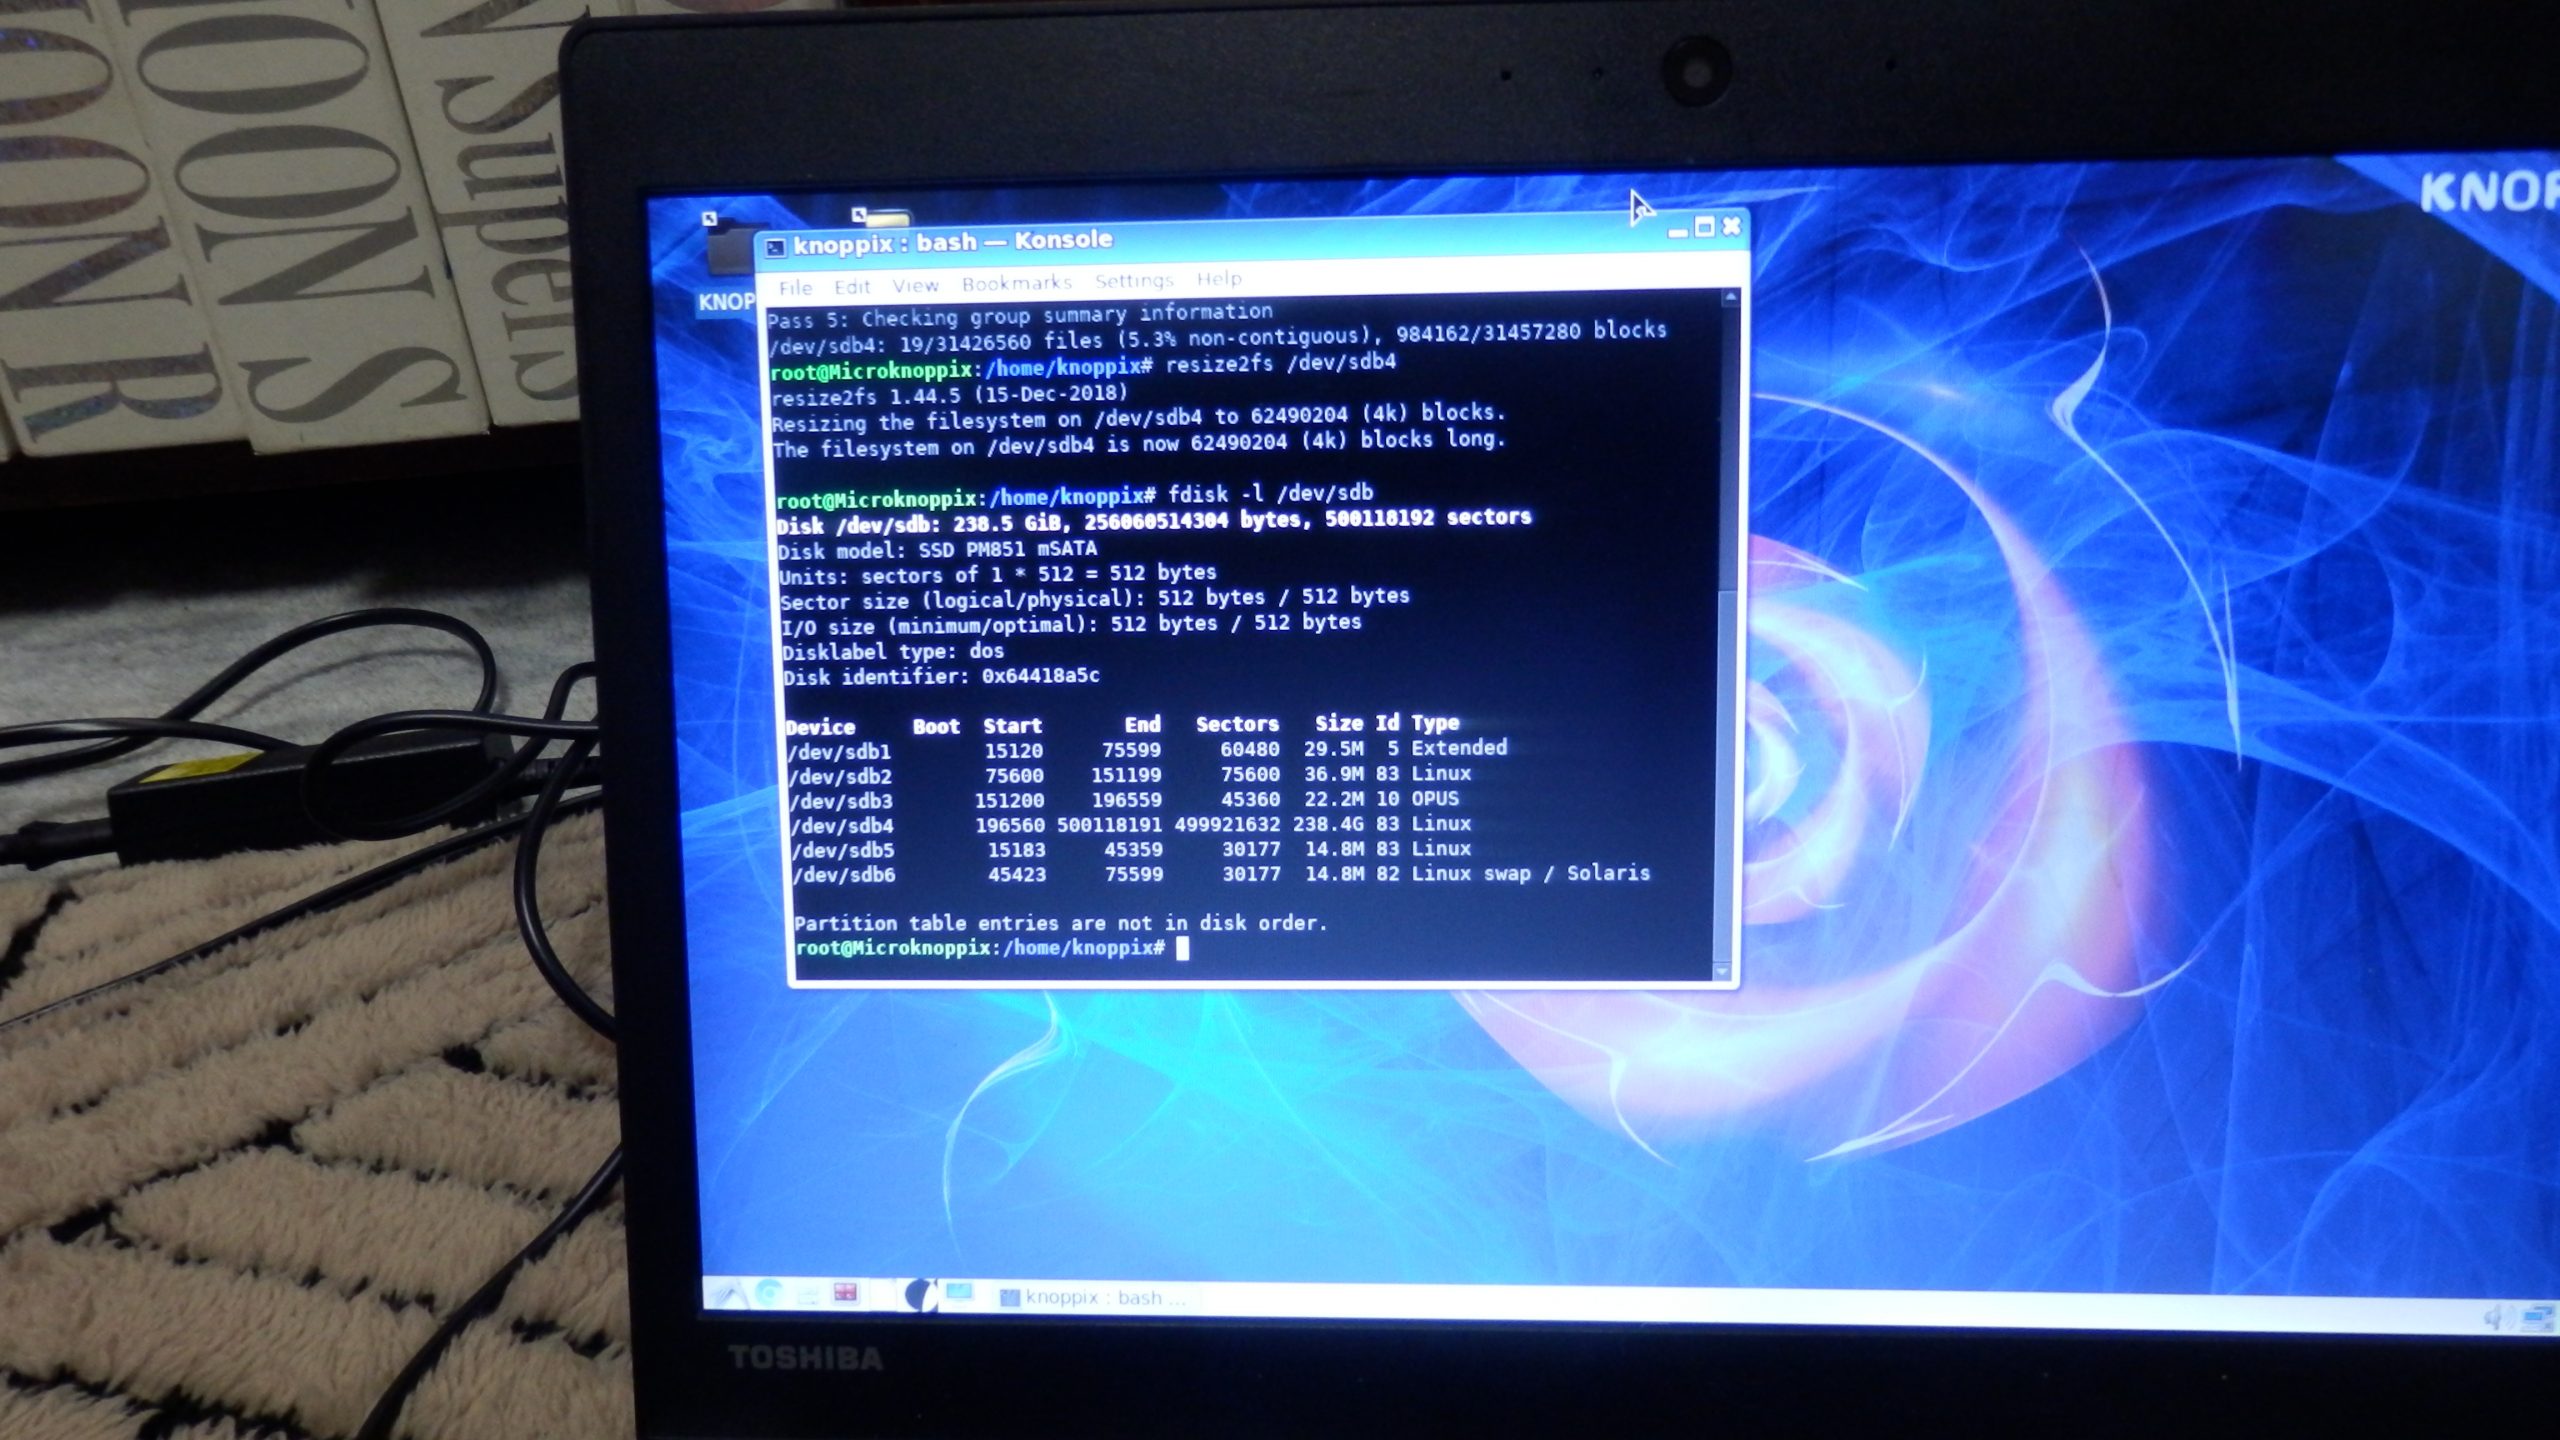
Task: Click the 'Device' column header in fdisk output
Action: click(x=820, y=727)
